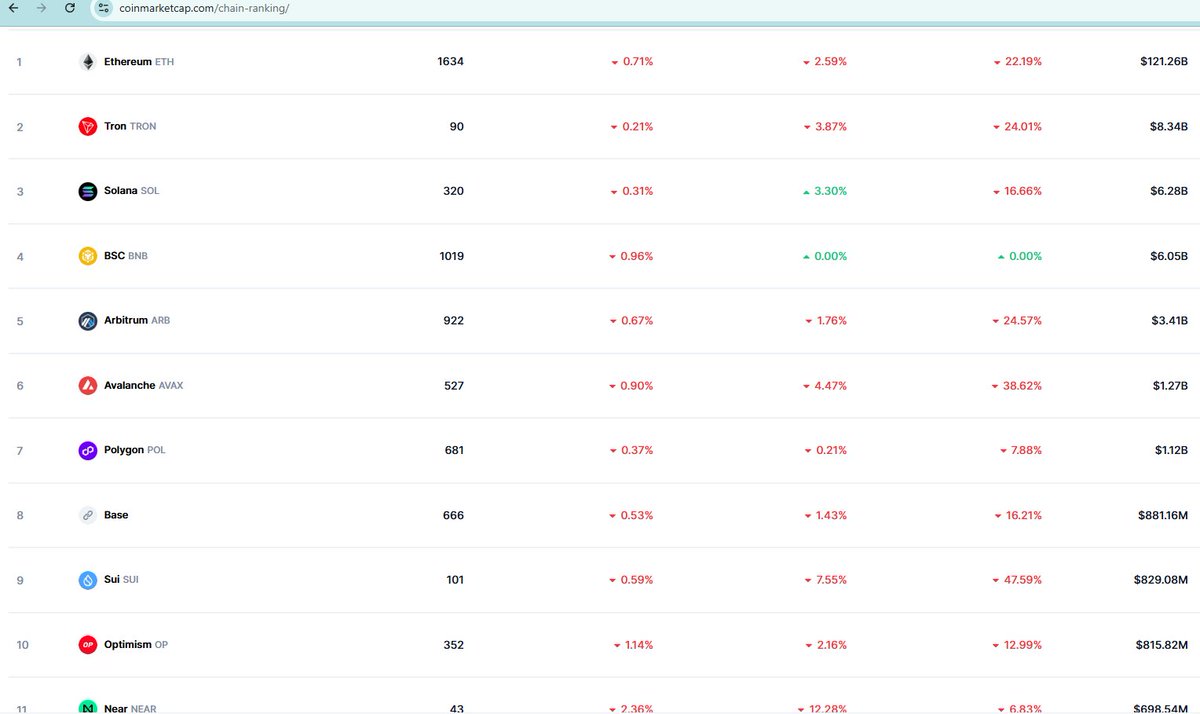Go back with the browser back arrow
The height and width of the screenshot is (714, 1200).
pyautogui.click(x=13, y=8)
